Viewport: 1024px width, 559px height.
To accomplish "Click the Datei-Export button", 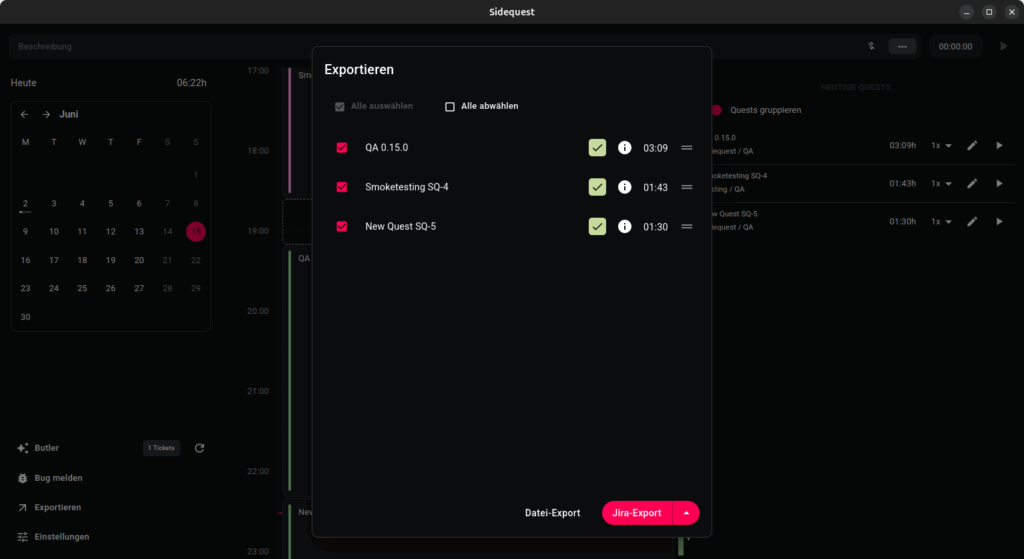I will pos(552,513).
